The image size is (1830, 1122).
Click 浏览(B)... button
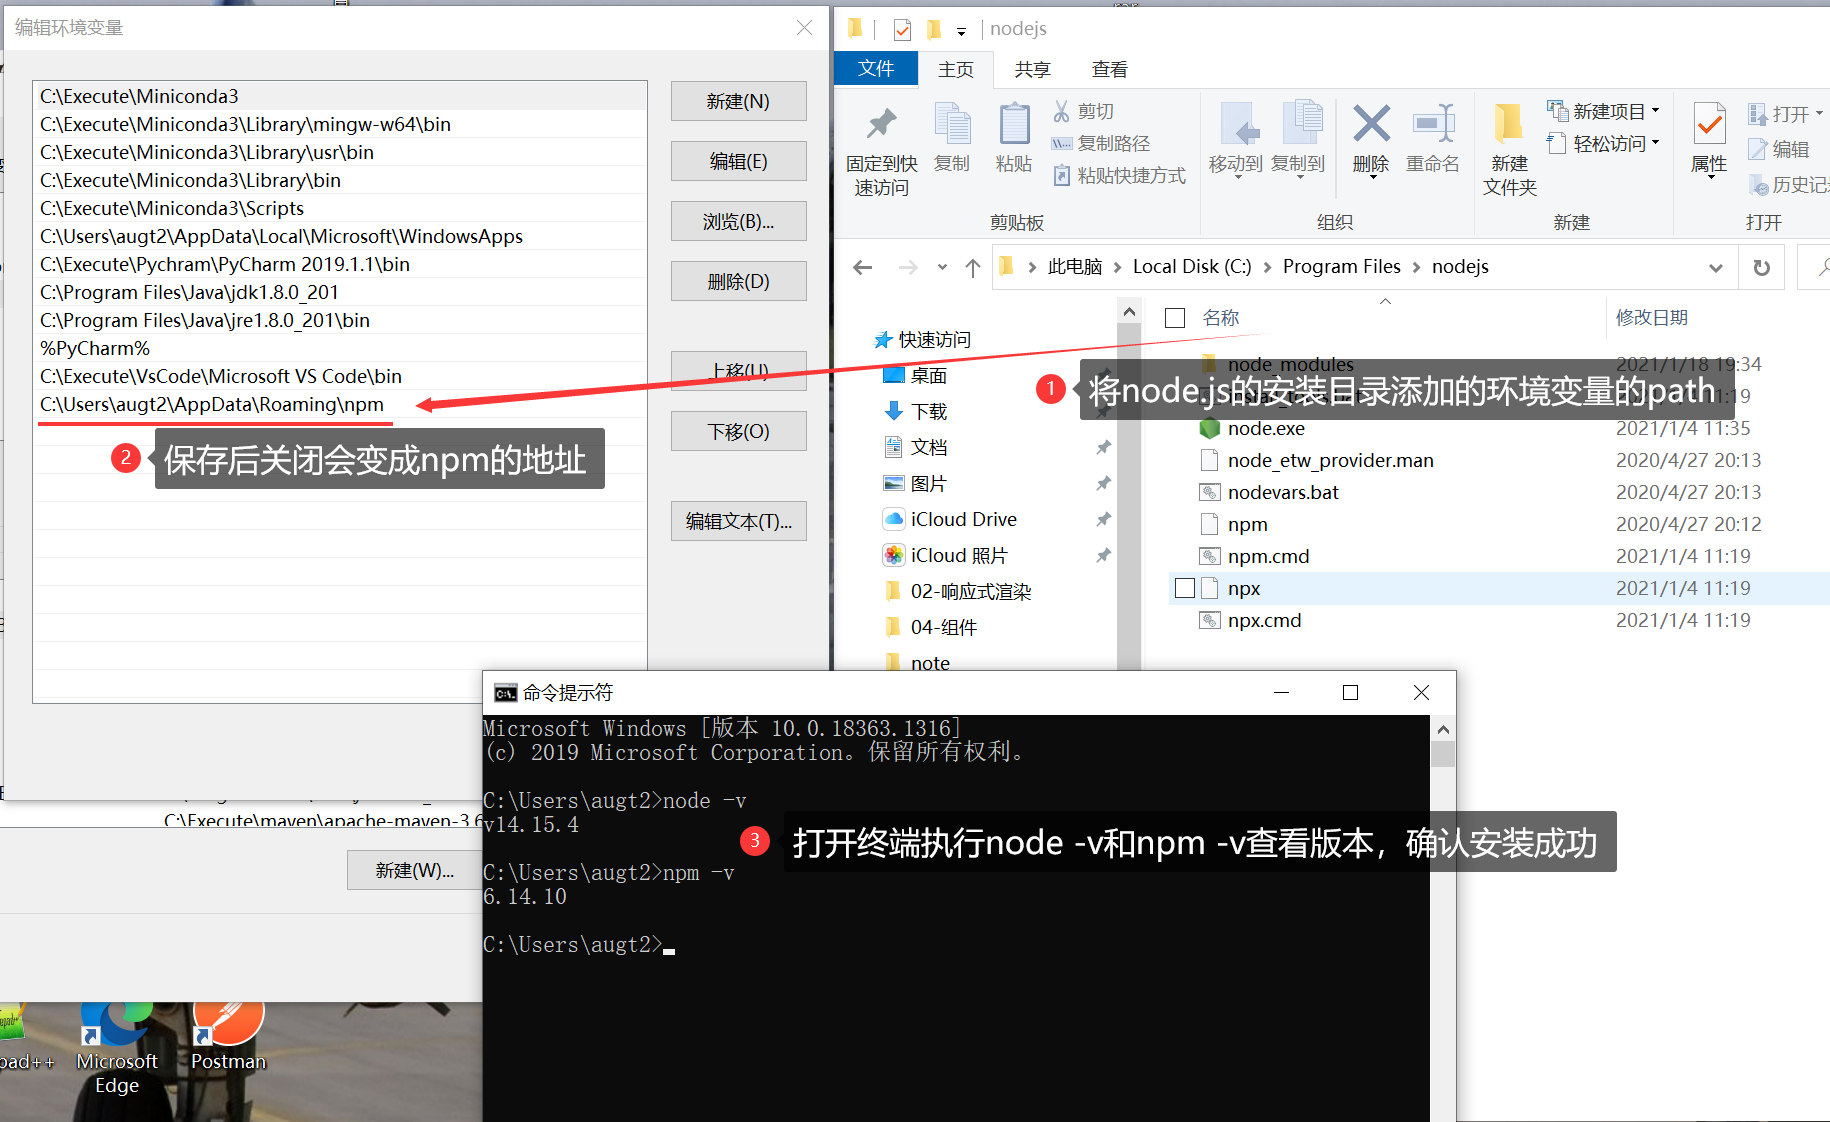pyautogui.click(x=738, y=221)
